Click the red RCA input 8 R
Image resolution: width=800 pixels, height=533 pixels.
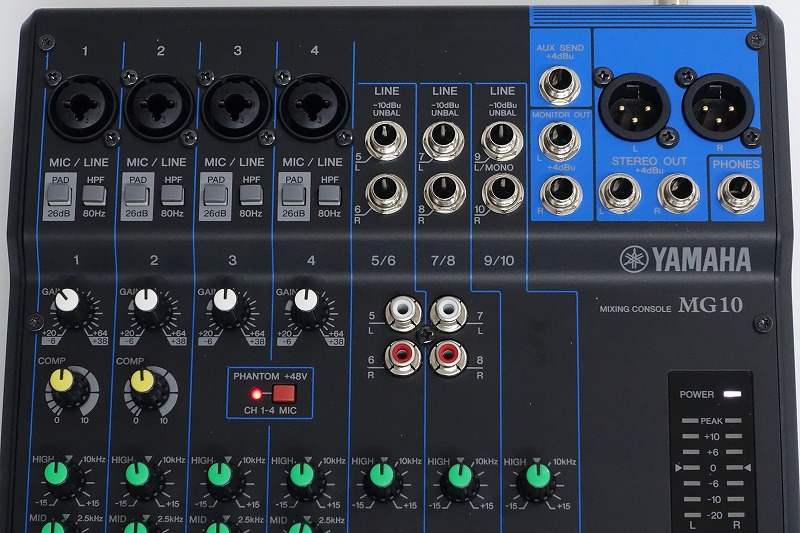(448, 357)
